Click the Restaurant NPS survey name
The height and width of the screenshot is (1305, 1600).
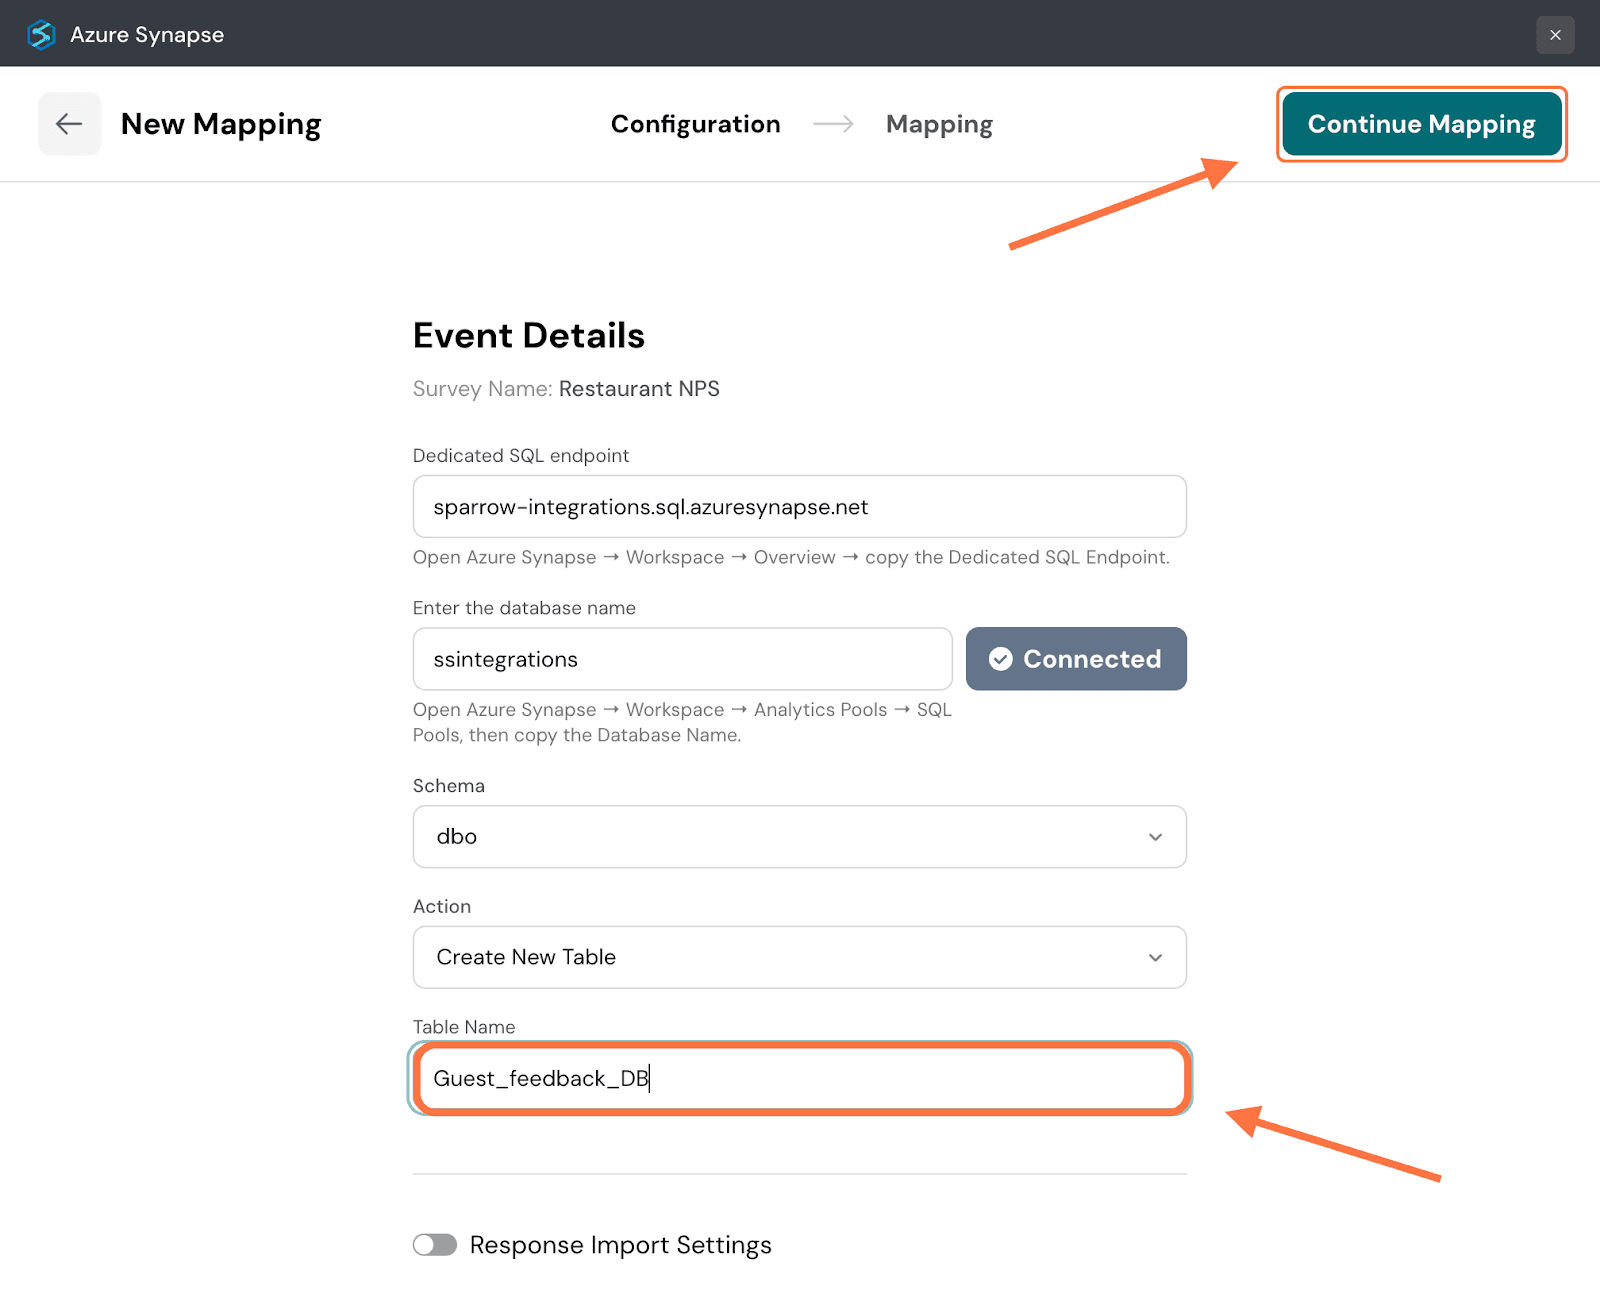click(x=639, y=389)
